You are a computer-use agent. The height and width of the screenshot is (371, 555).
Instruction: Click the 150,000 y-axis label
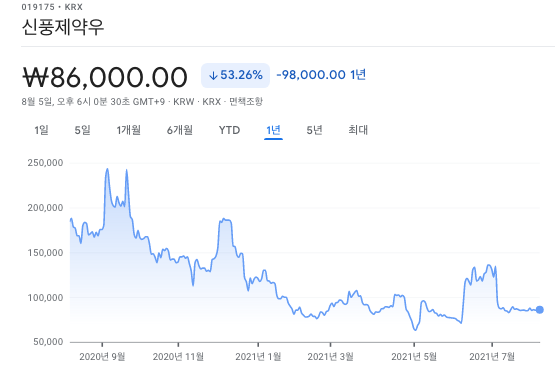click(x=45, y=253)
